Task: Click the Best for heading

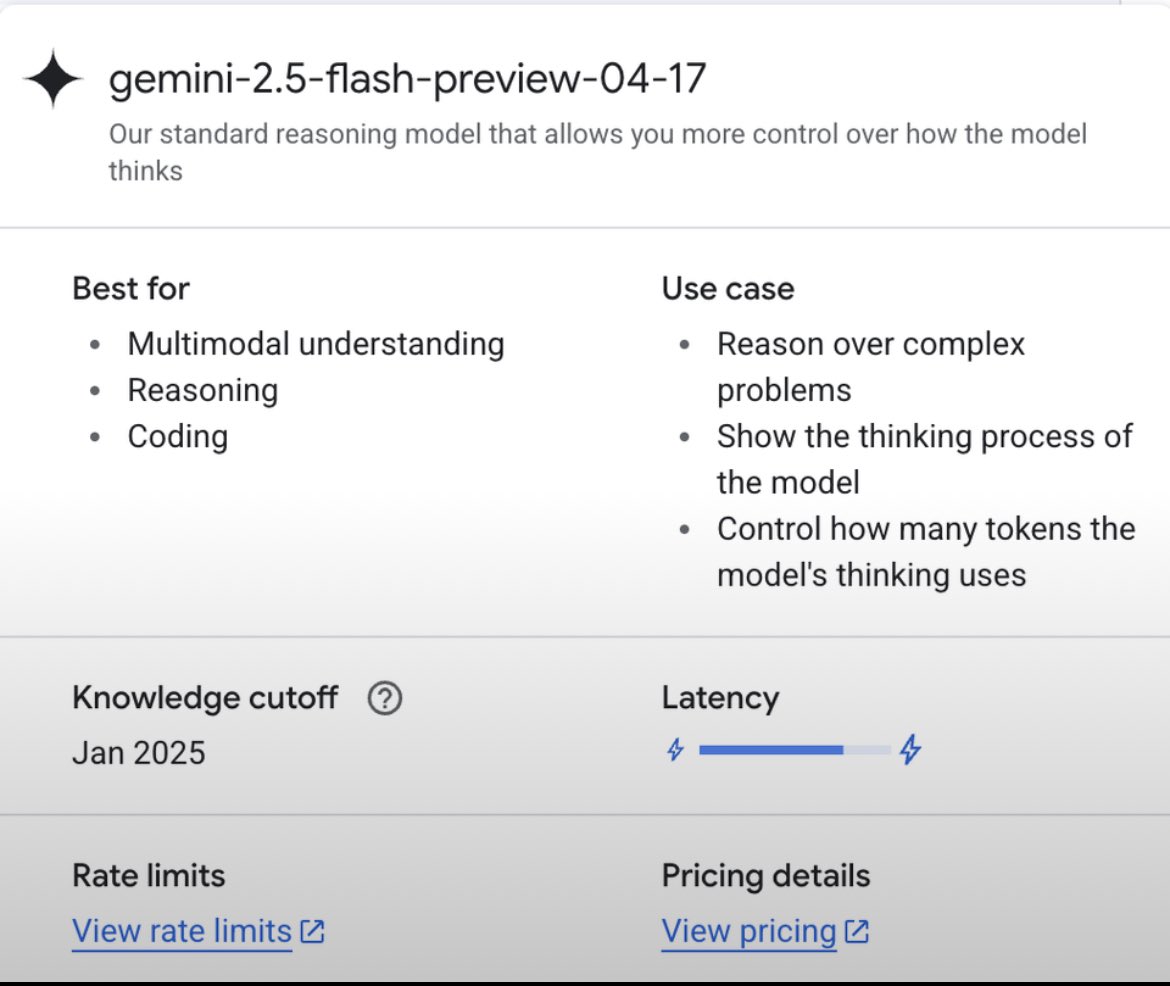Action: pos(131,289)
